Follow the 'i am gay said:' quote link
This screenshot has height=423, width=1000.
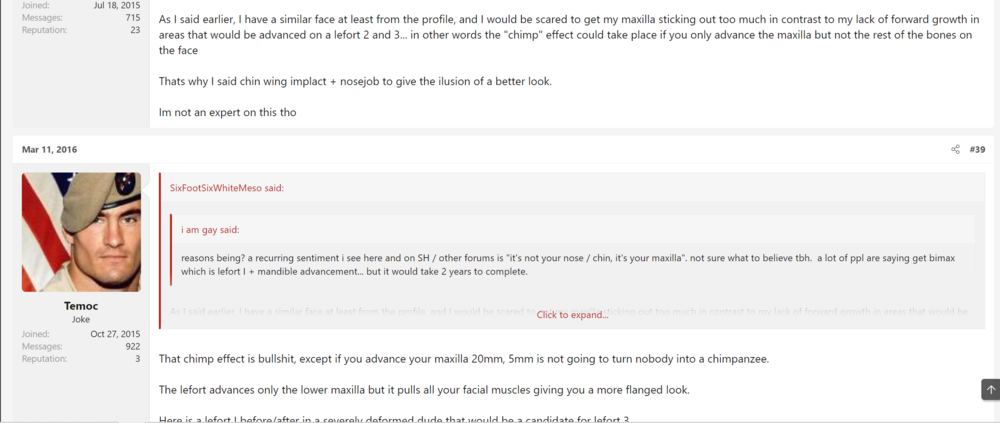pos(210,230)
